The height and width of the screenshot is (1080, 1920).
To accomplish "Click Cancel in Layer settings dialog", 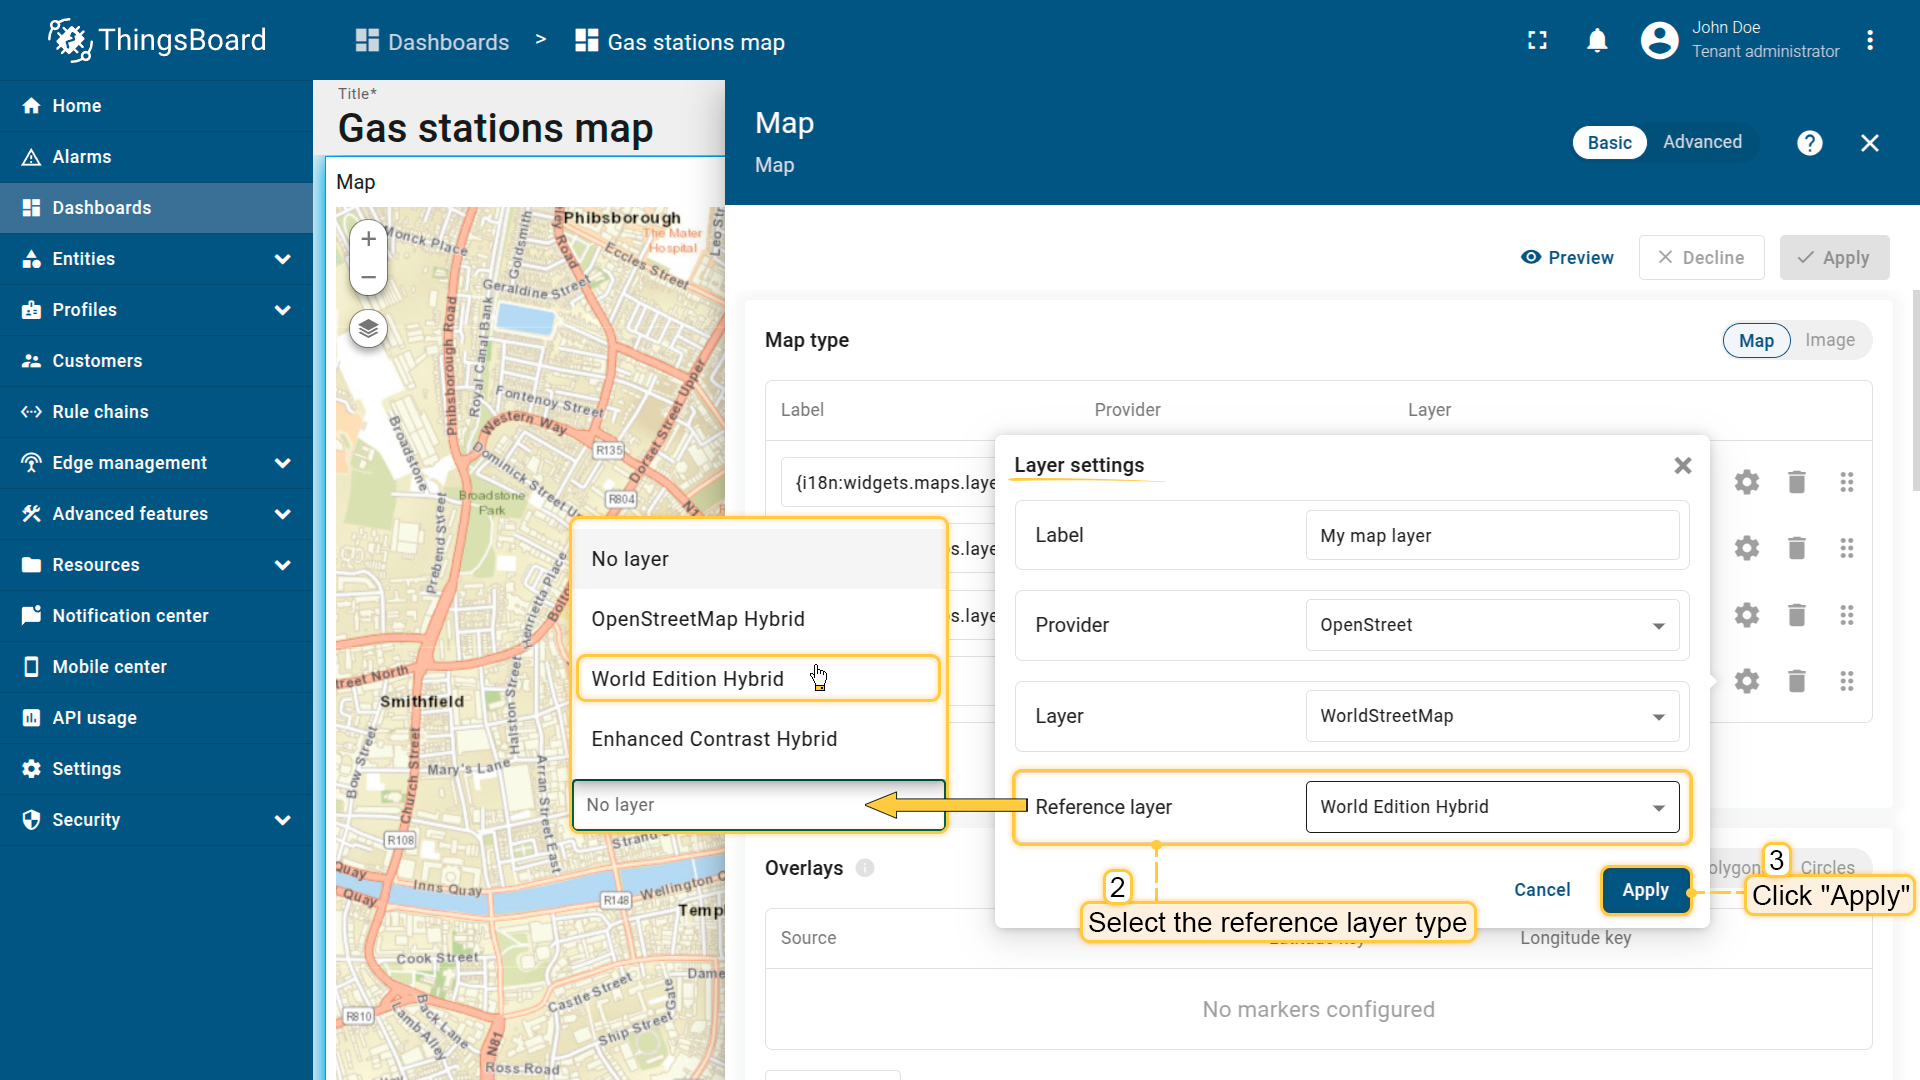I will (1541, 890).
